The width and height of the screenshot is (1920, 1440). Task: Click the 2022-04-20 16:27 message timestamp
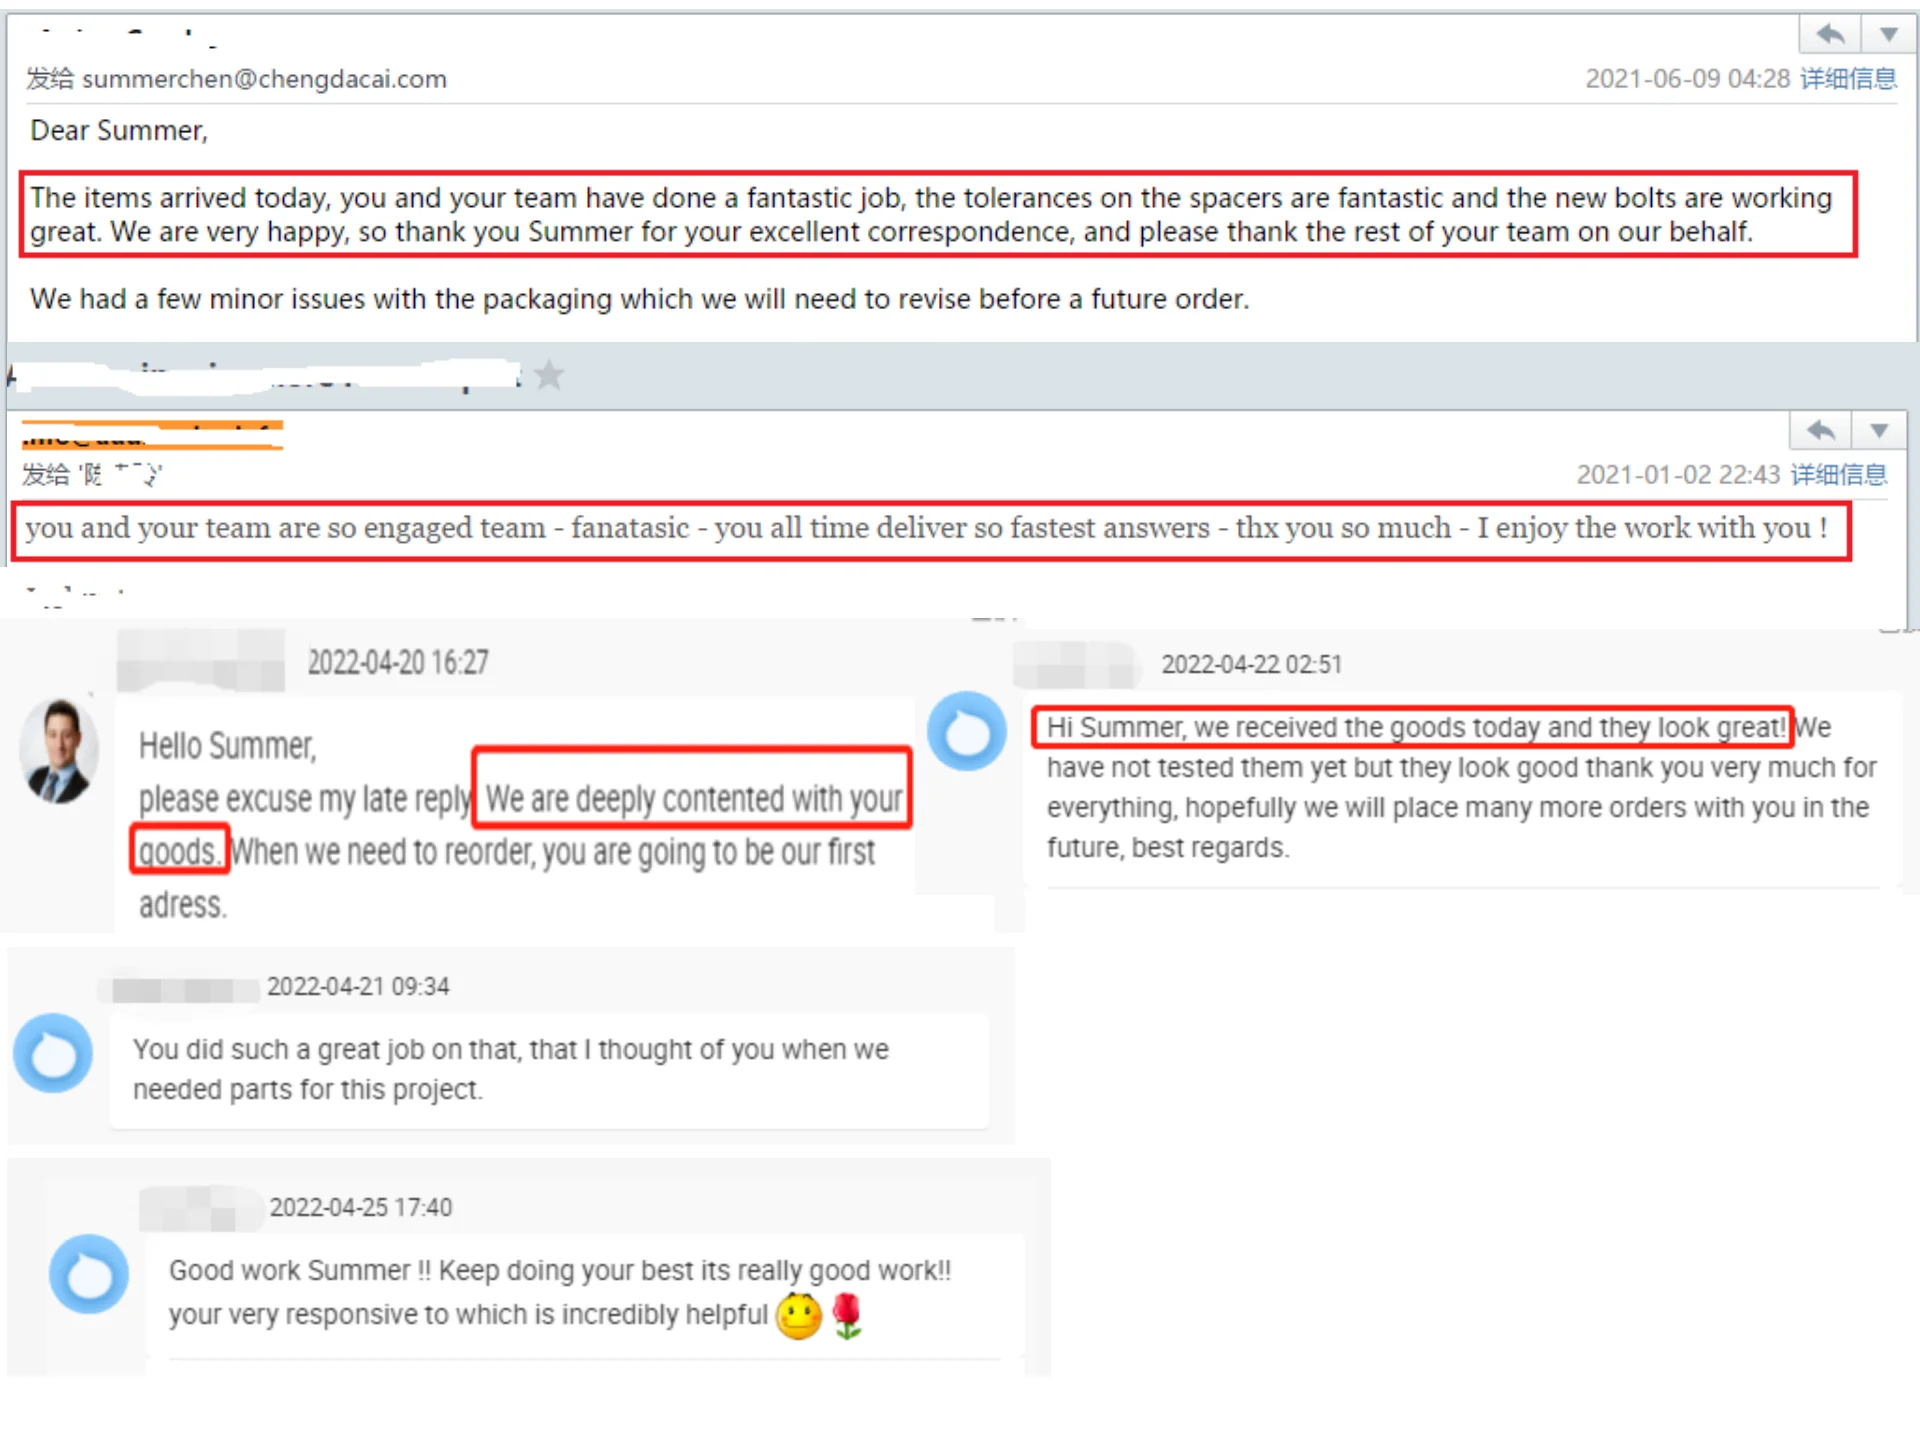(x=398, y=662)
